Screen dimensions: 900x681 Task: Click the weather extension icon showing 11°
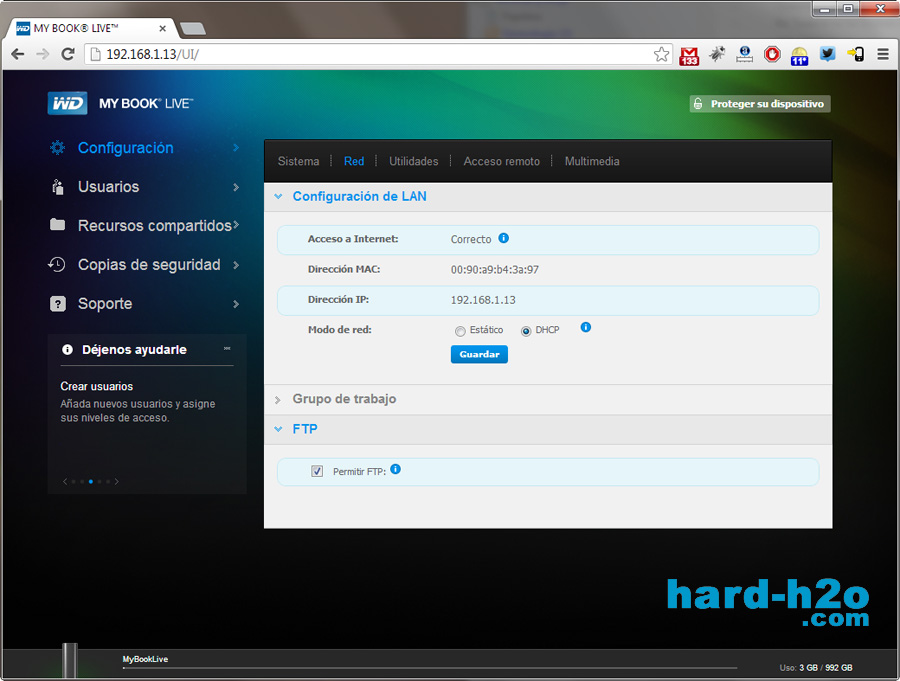click(800, 56)
